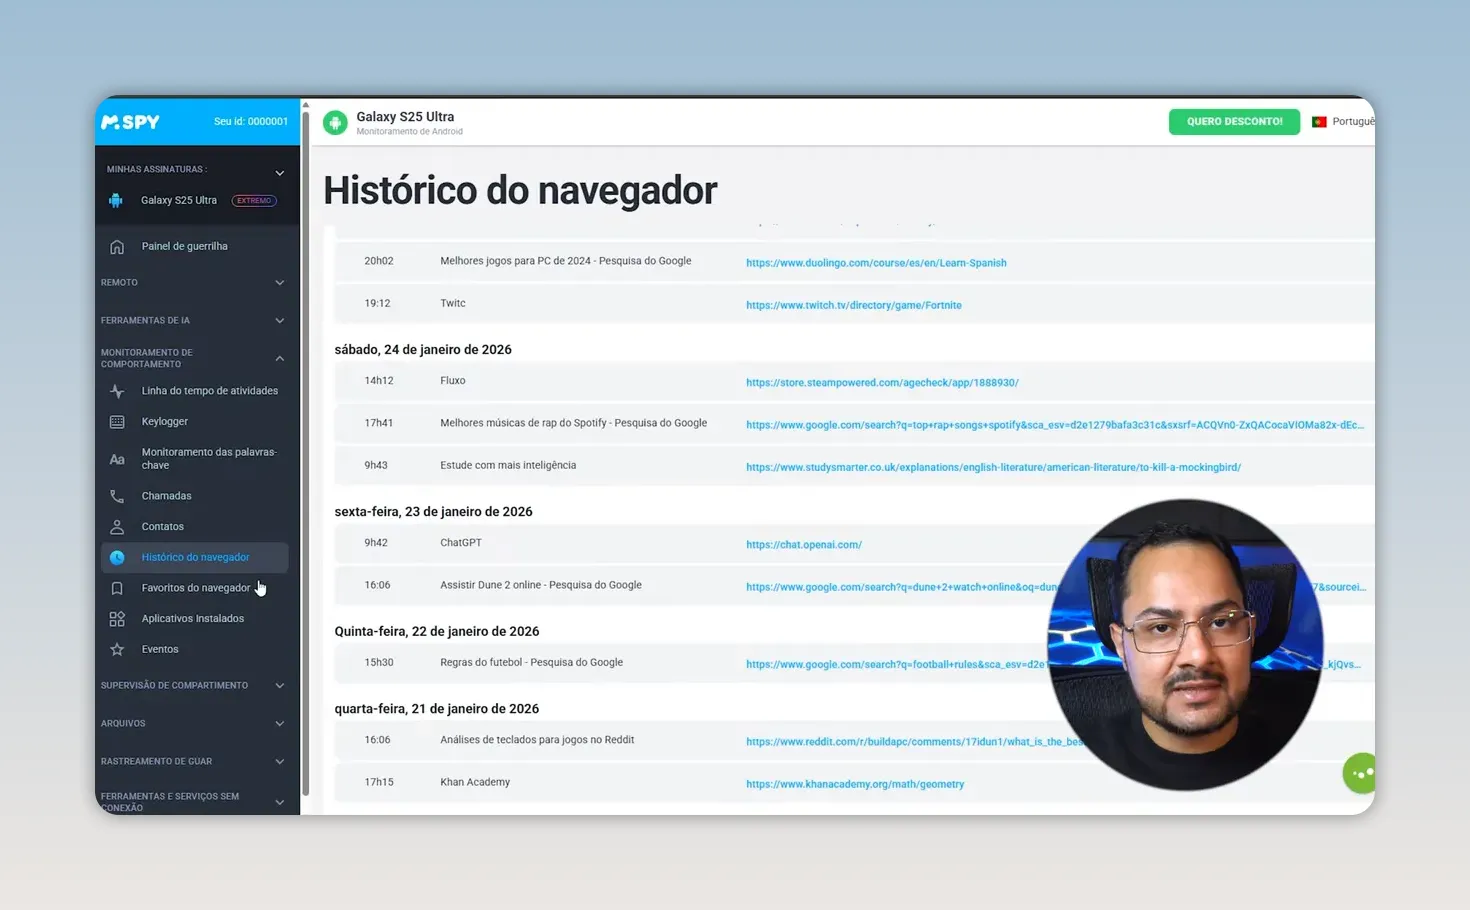Select 'Estude com mais inteligência' entry
Screen dimensions: 1470x910
click(x=508, y=465)
